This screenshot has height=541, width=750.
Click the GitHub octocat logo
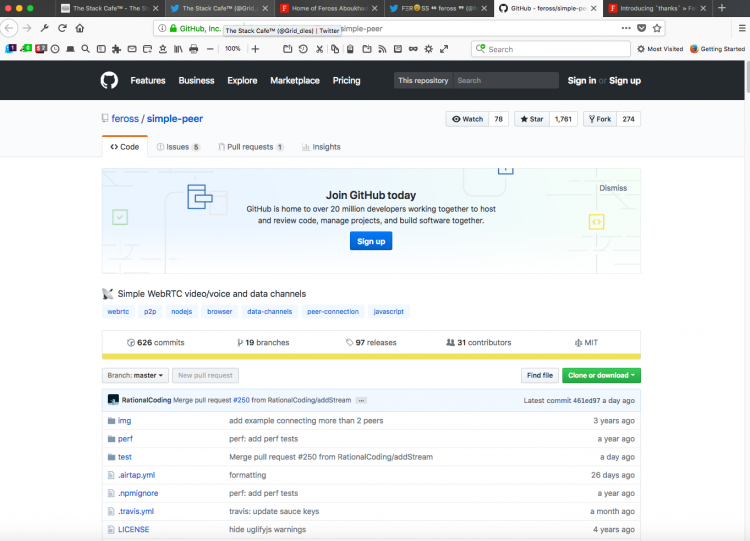coord(109,80)
